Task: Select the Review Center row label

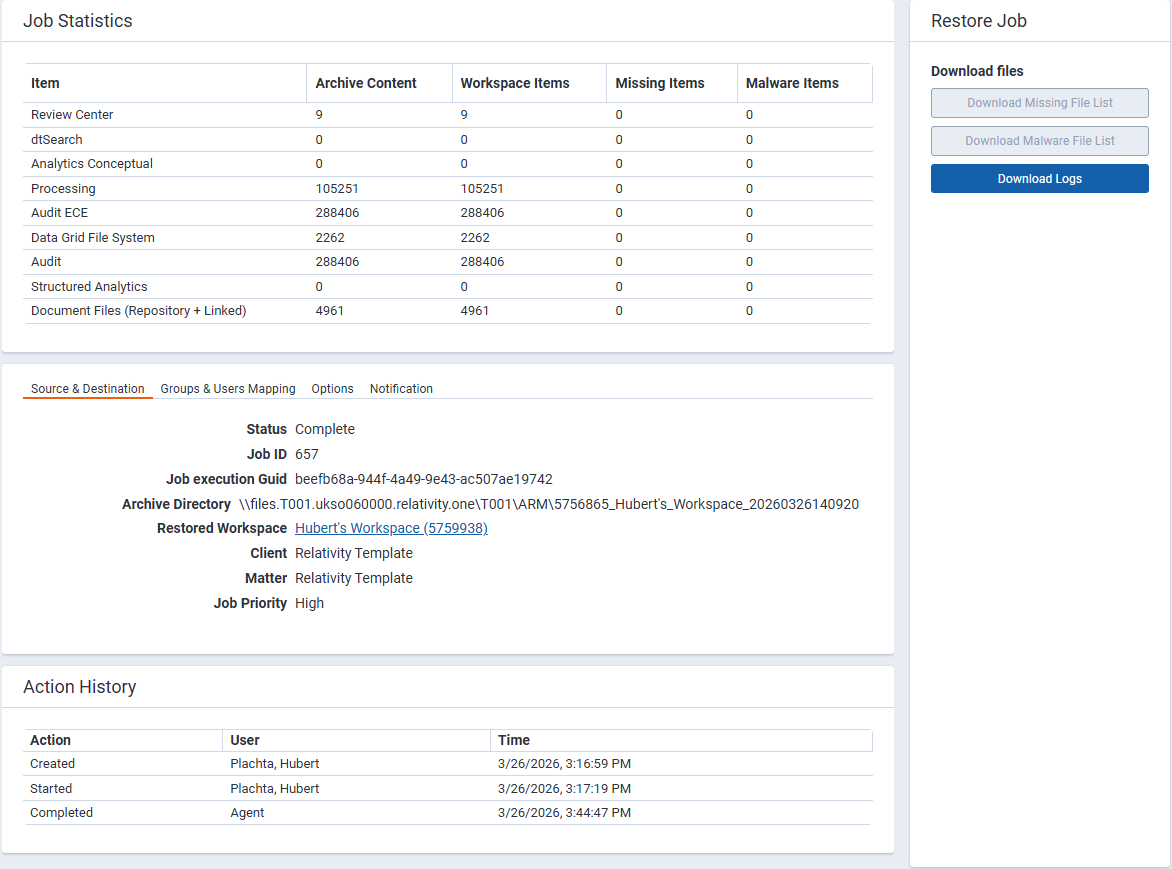Action: pos(72,114)
